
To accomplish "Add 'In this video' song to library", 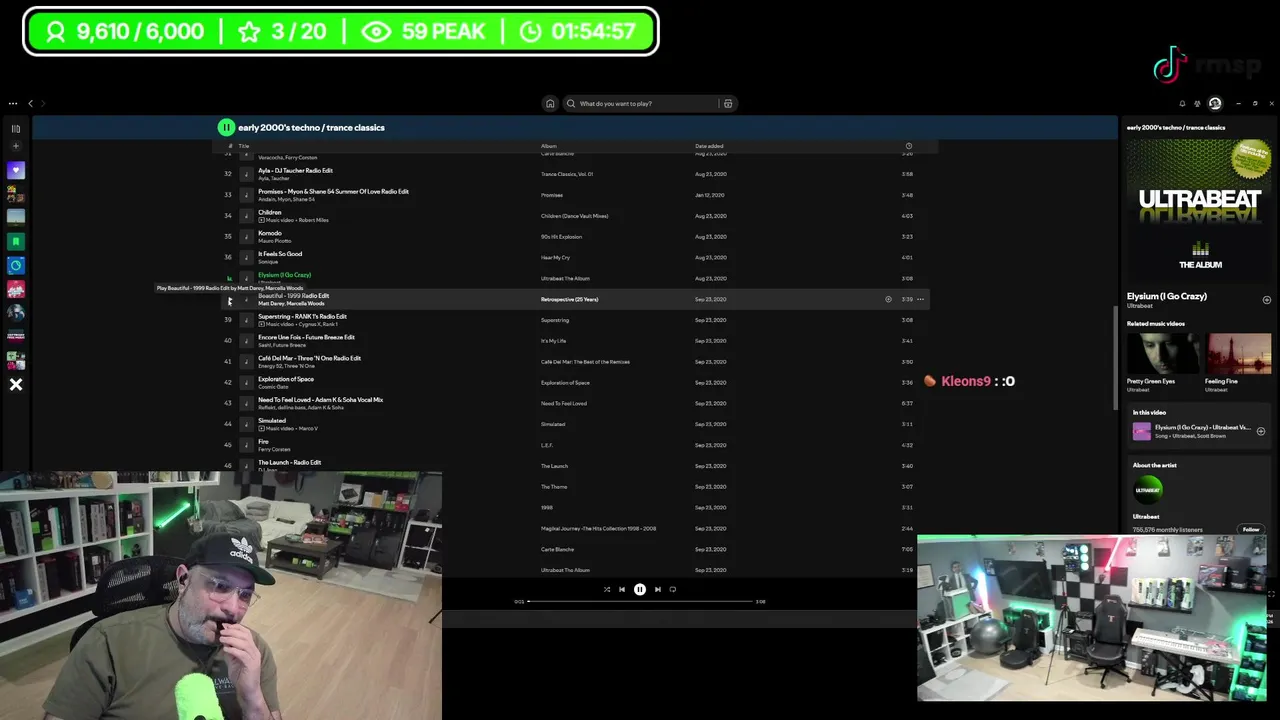I will (1260, 431).
